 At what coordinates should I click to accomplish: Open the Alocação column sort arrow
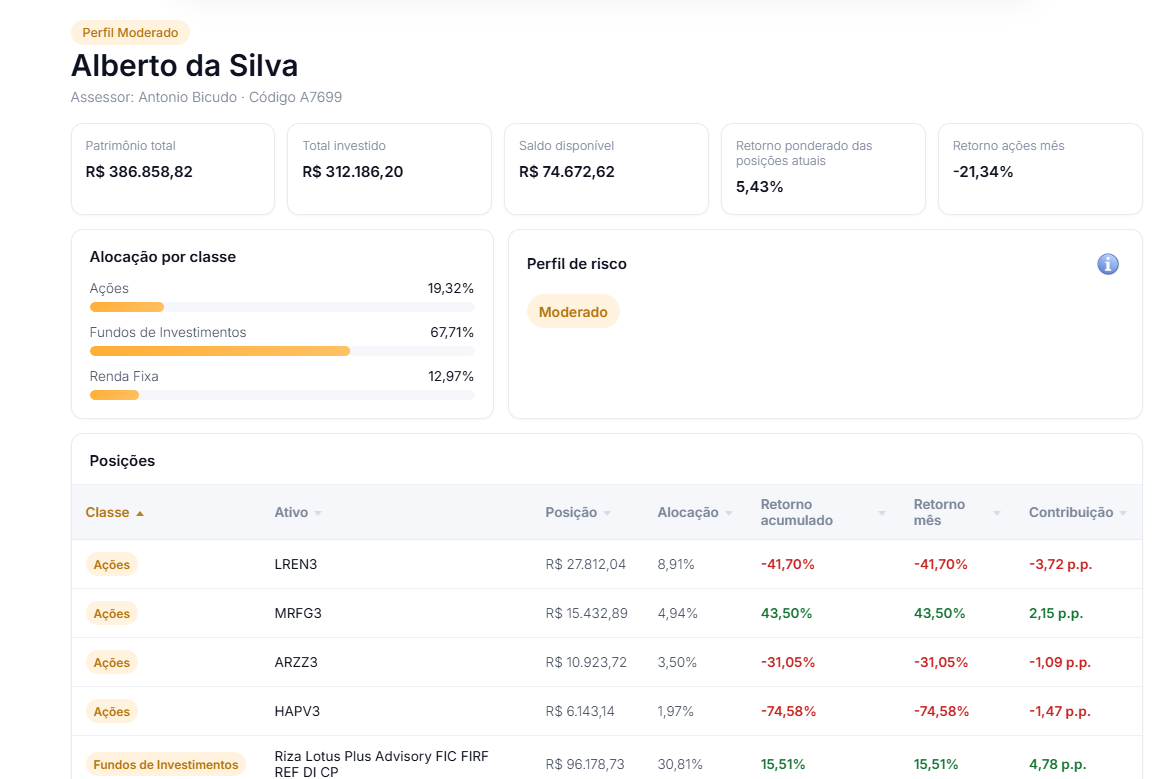pyautogui.click(x=728, y=513)
